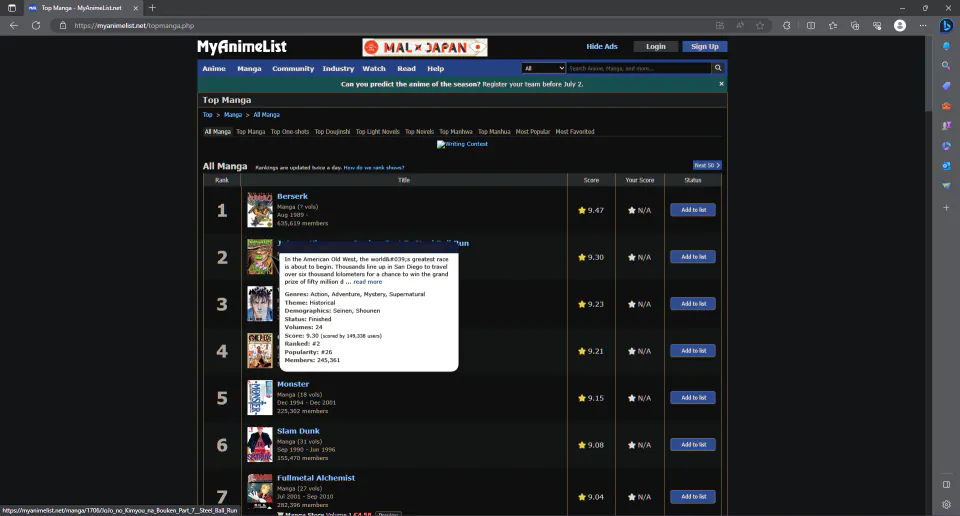Viewport: 960px width, 516px height.
Task: Open the browser profile avatar
Action: (x=899, y=26)
